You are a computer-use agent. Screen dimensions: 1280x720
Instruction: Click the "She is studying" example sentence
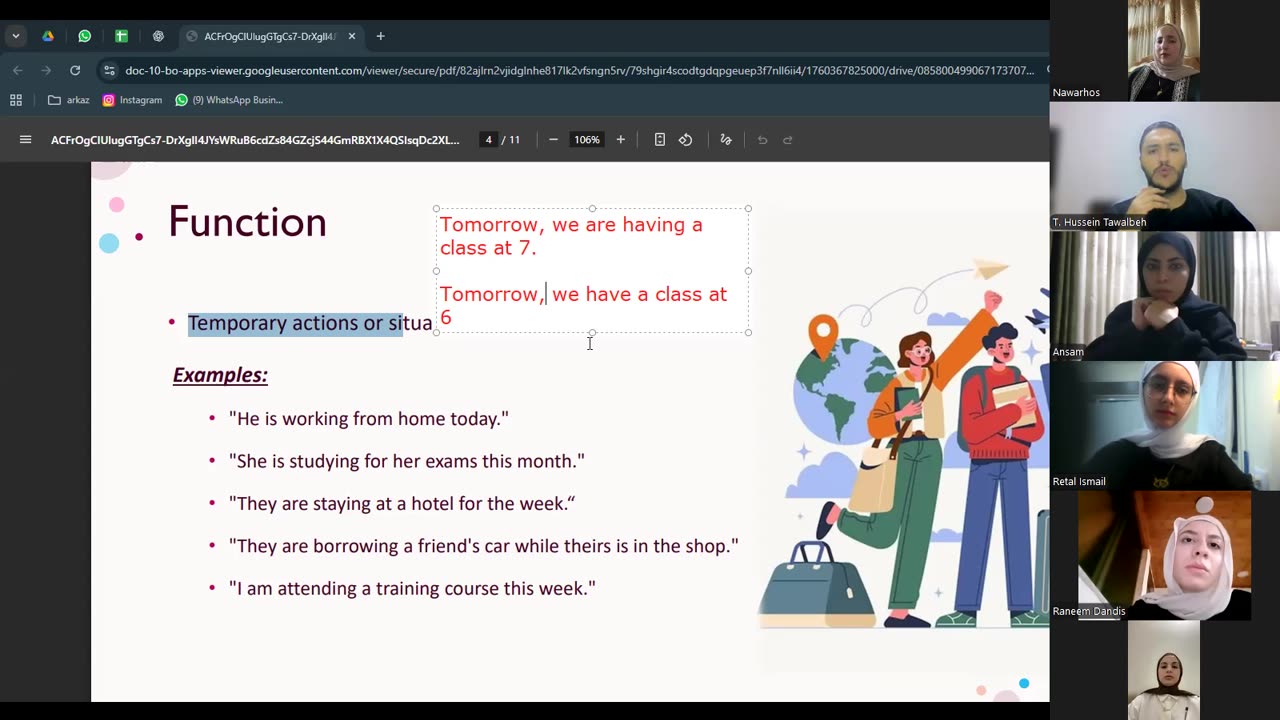pyautogui.click(x=407, y=461)
